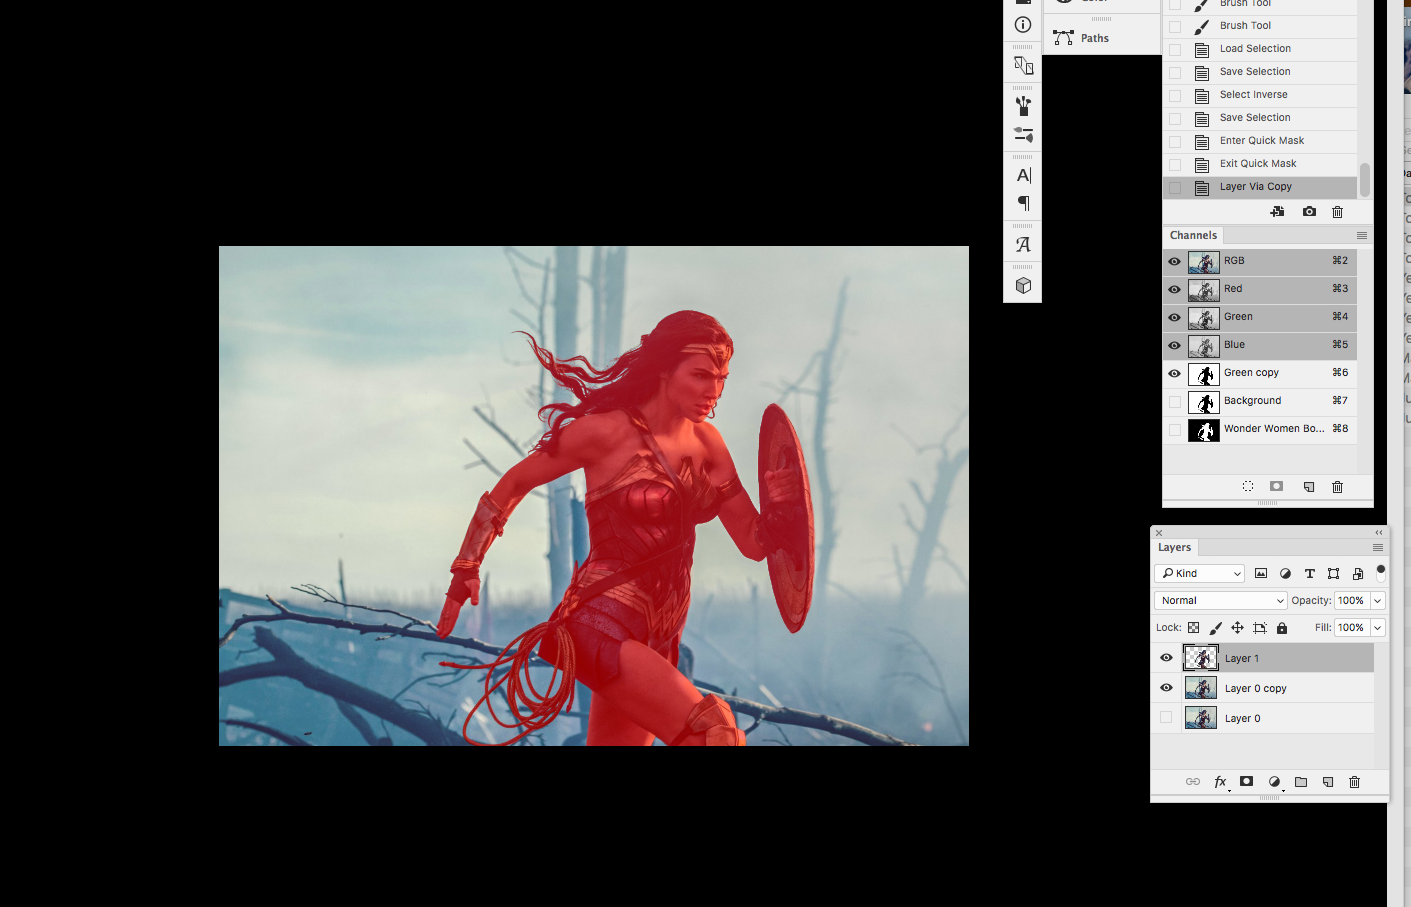1411x907 pixels.
Task: Click the Opacity 100% field
Action: (1351, 600)
